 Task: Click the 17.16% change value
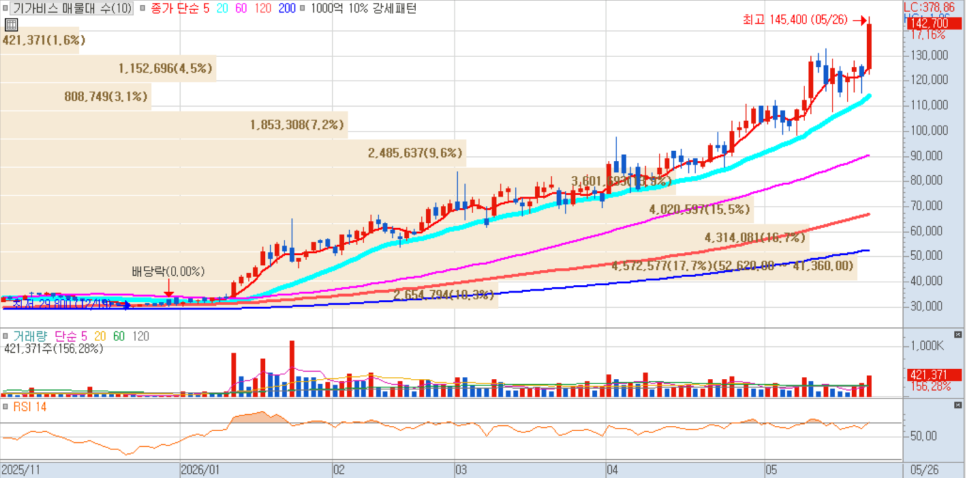928,35
